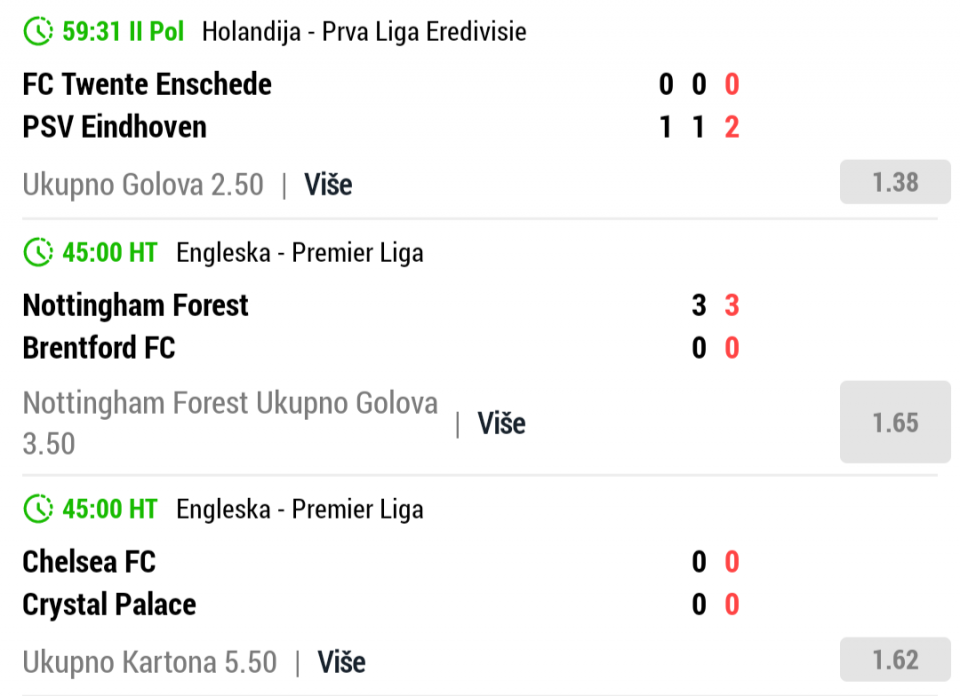Open Engleska - Premier Liga above Chelsea
960x696 pixels.
click(300, 509)
